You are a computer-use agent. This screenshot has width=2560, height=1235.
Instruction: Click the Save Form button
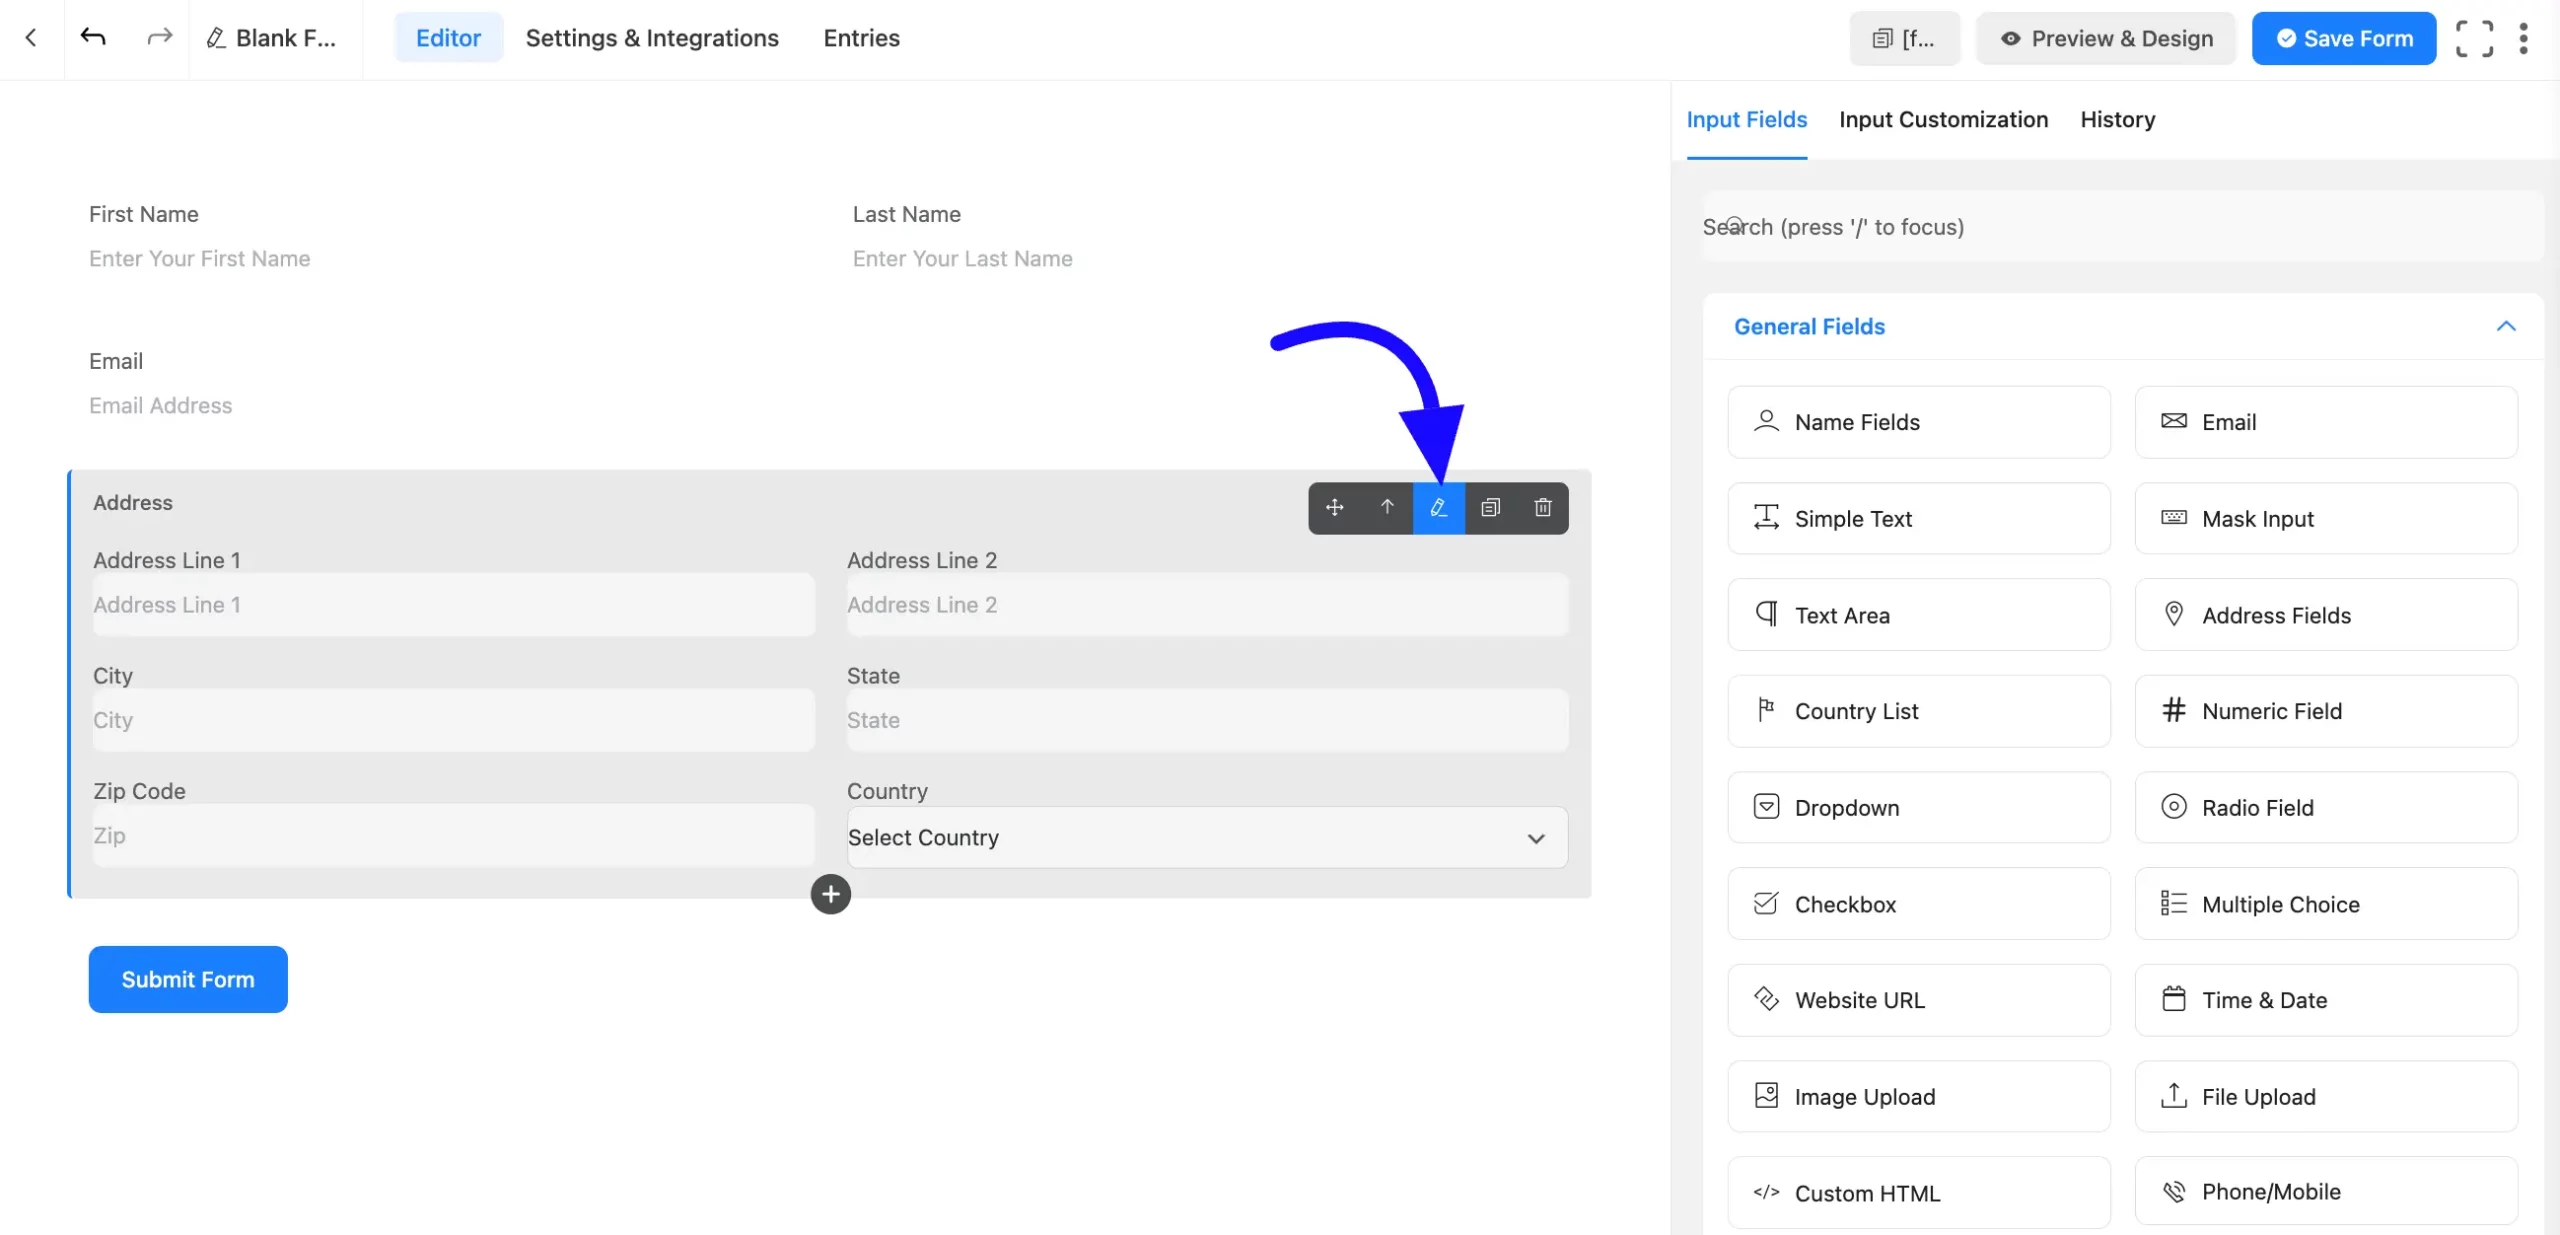2344,38
